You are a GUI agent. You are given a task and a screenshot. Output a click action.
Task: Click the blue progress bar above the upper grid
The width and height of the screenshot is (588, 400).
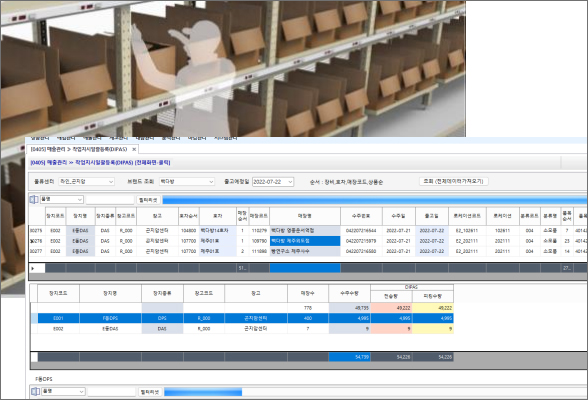click(375, 200)
